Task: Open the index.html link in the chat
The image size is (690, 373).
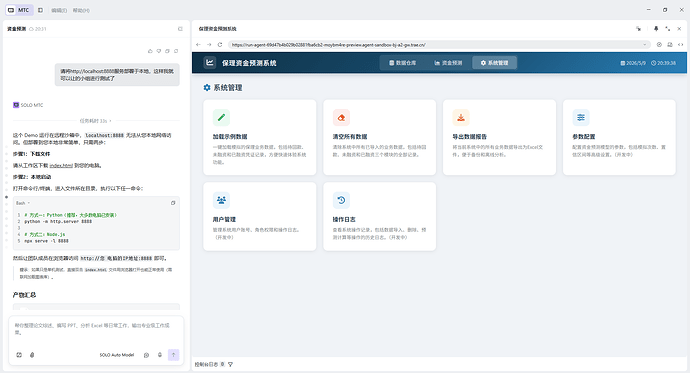Action: pos(61,165)
